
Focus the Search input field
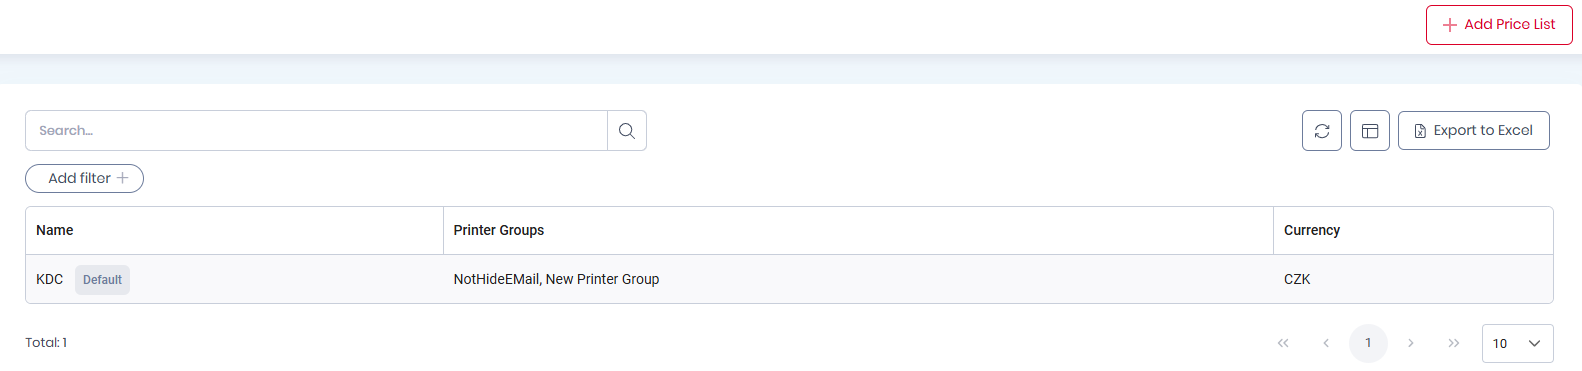click(316, 131)
